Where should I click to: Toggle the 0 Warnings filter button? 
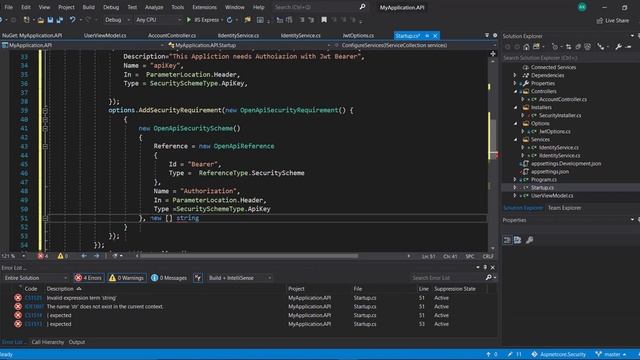point(127,278)
